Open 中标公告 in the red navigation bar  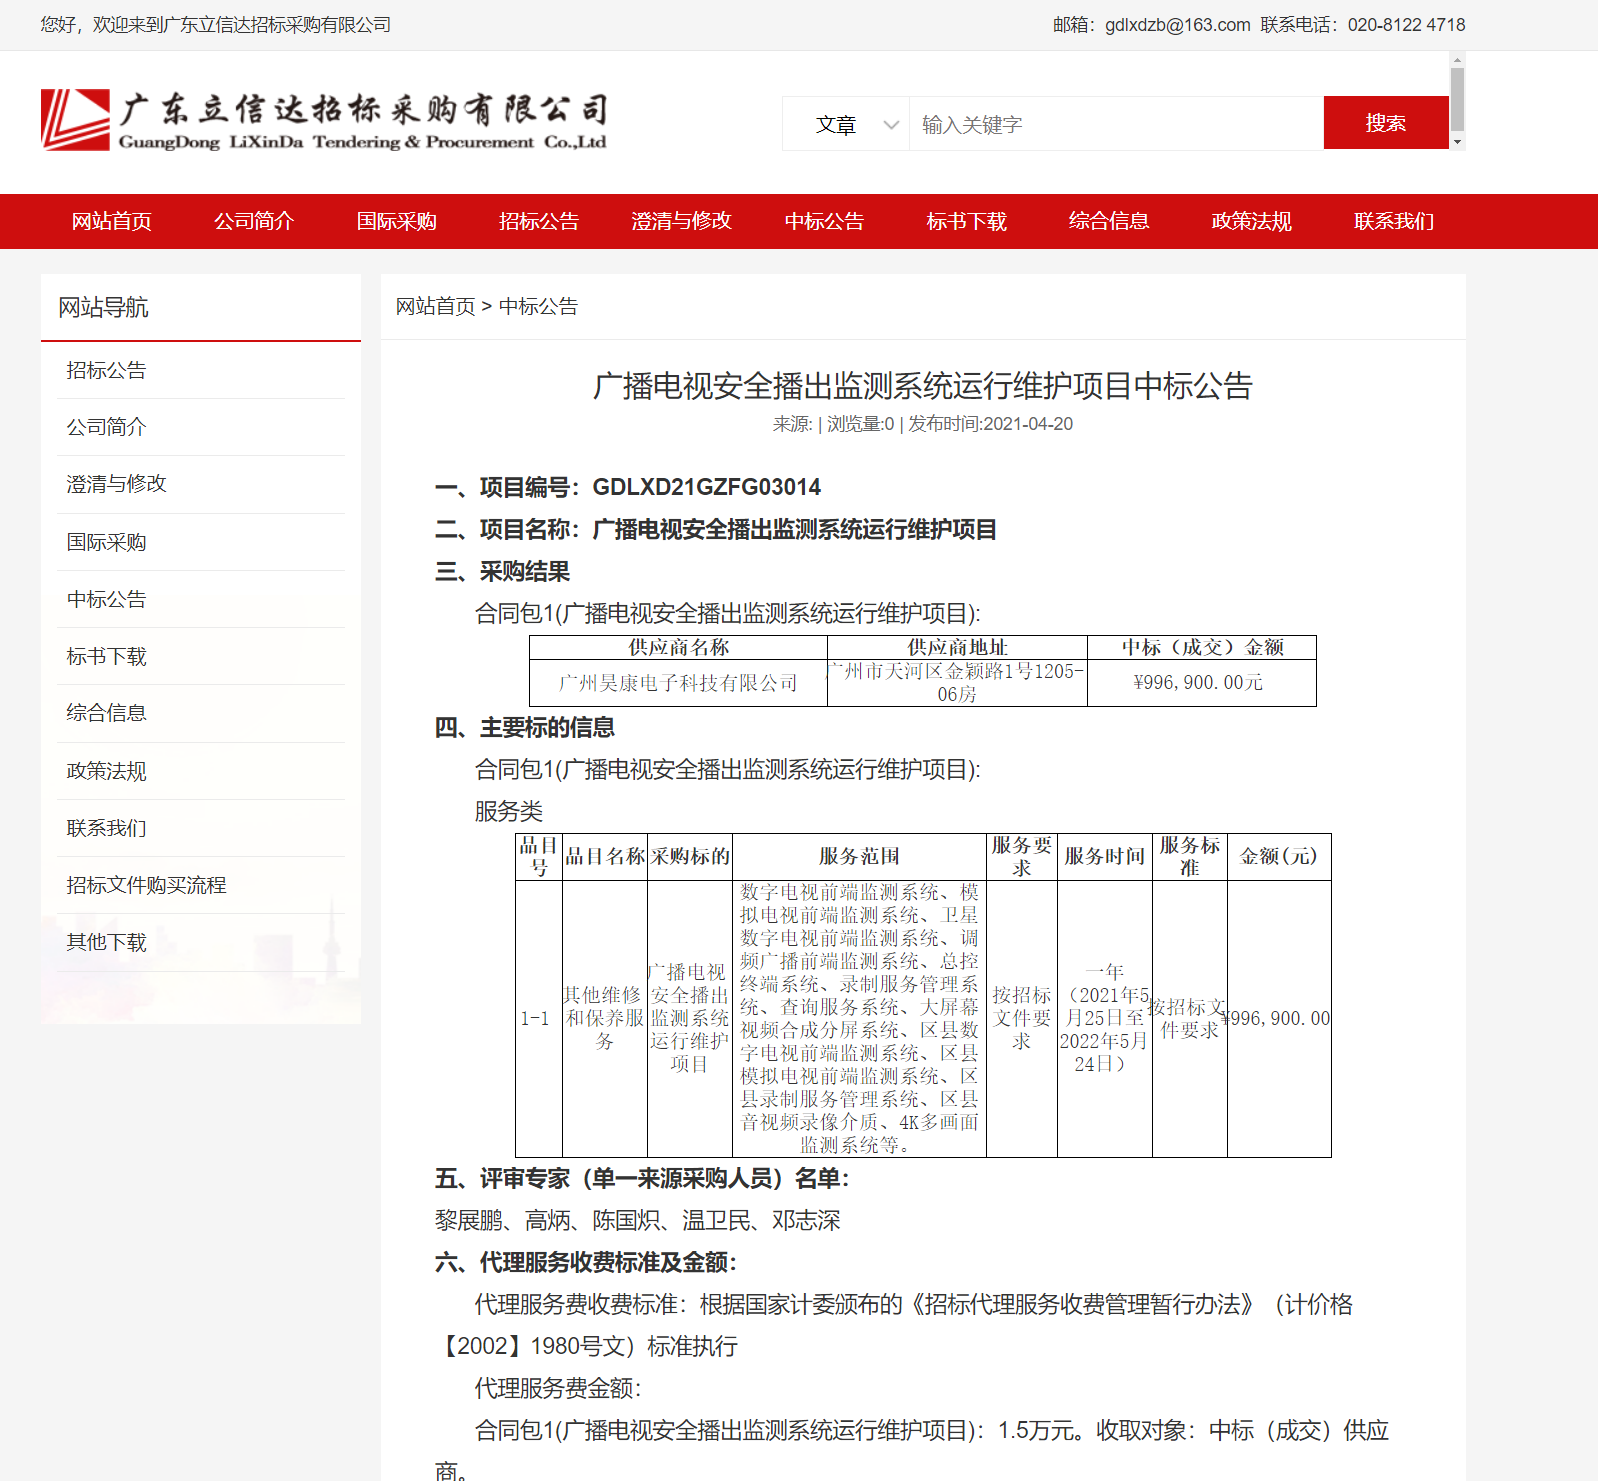(x=824, y=221)
